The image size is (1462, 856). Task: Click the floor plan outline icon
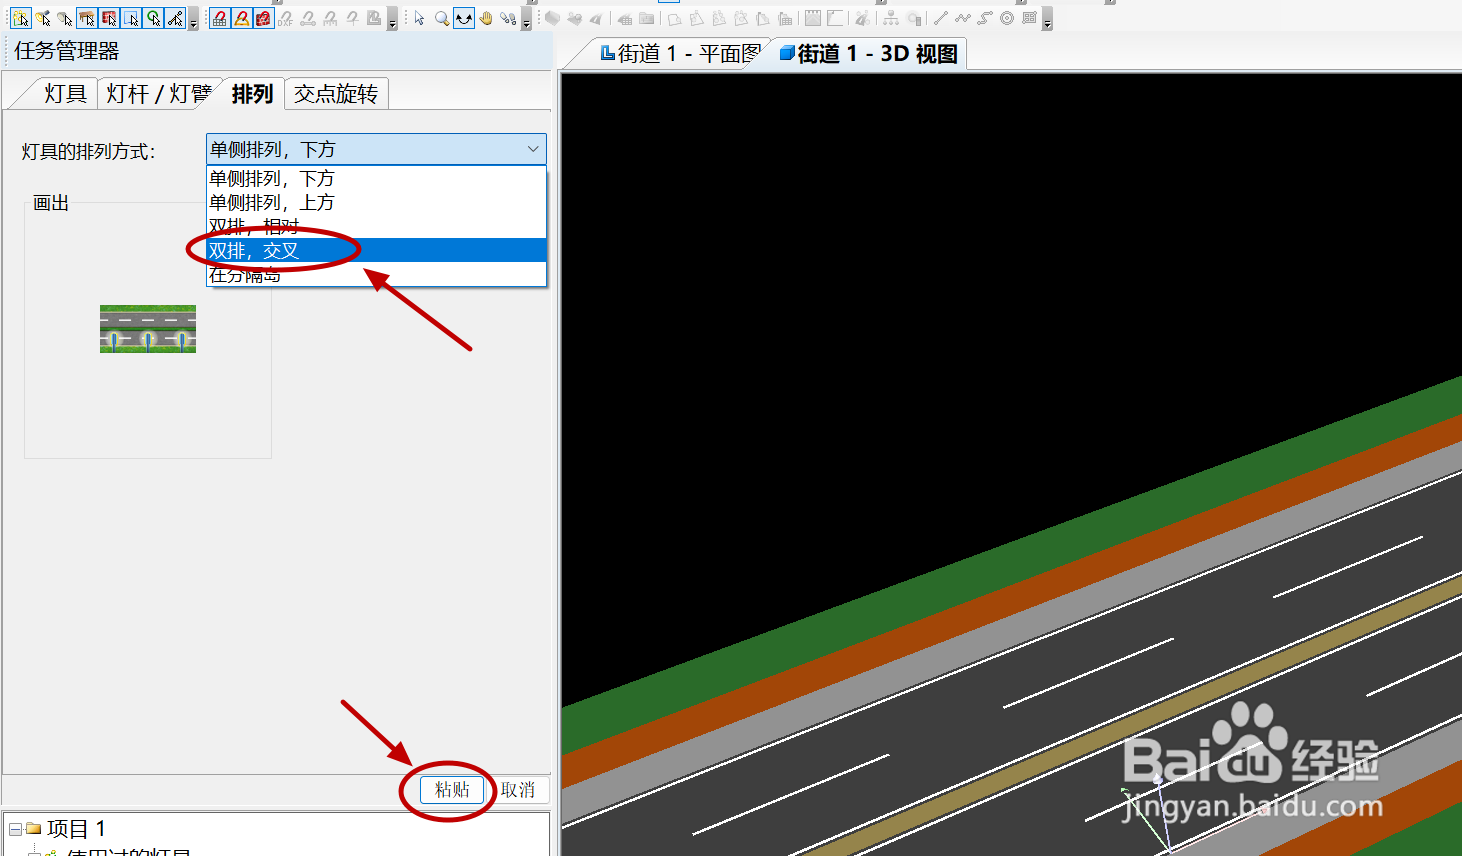click(674, 18)
